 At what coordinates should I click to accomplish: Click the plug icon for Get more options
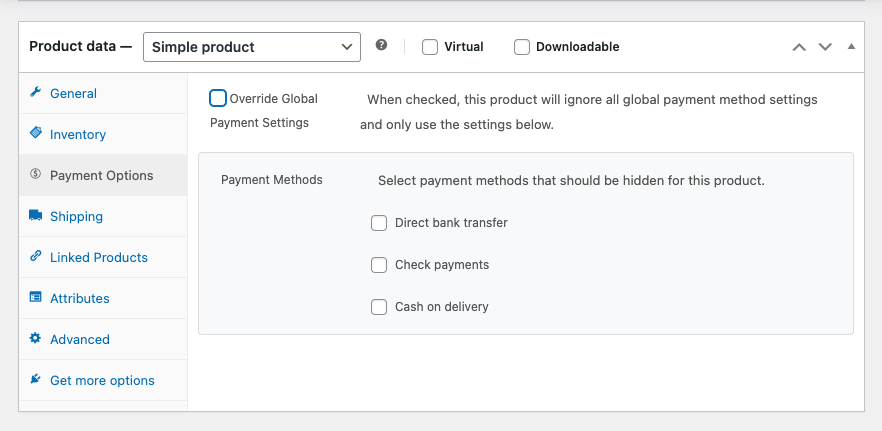click(x=36, y=380)
